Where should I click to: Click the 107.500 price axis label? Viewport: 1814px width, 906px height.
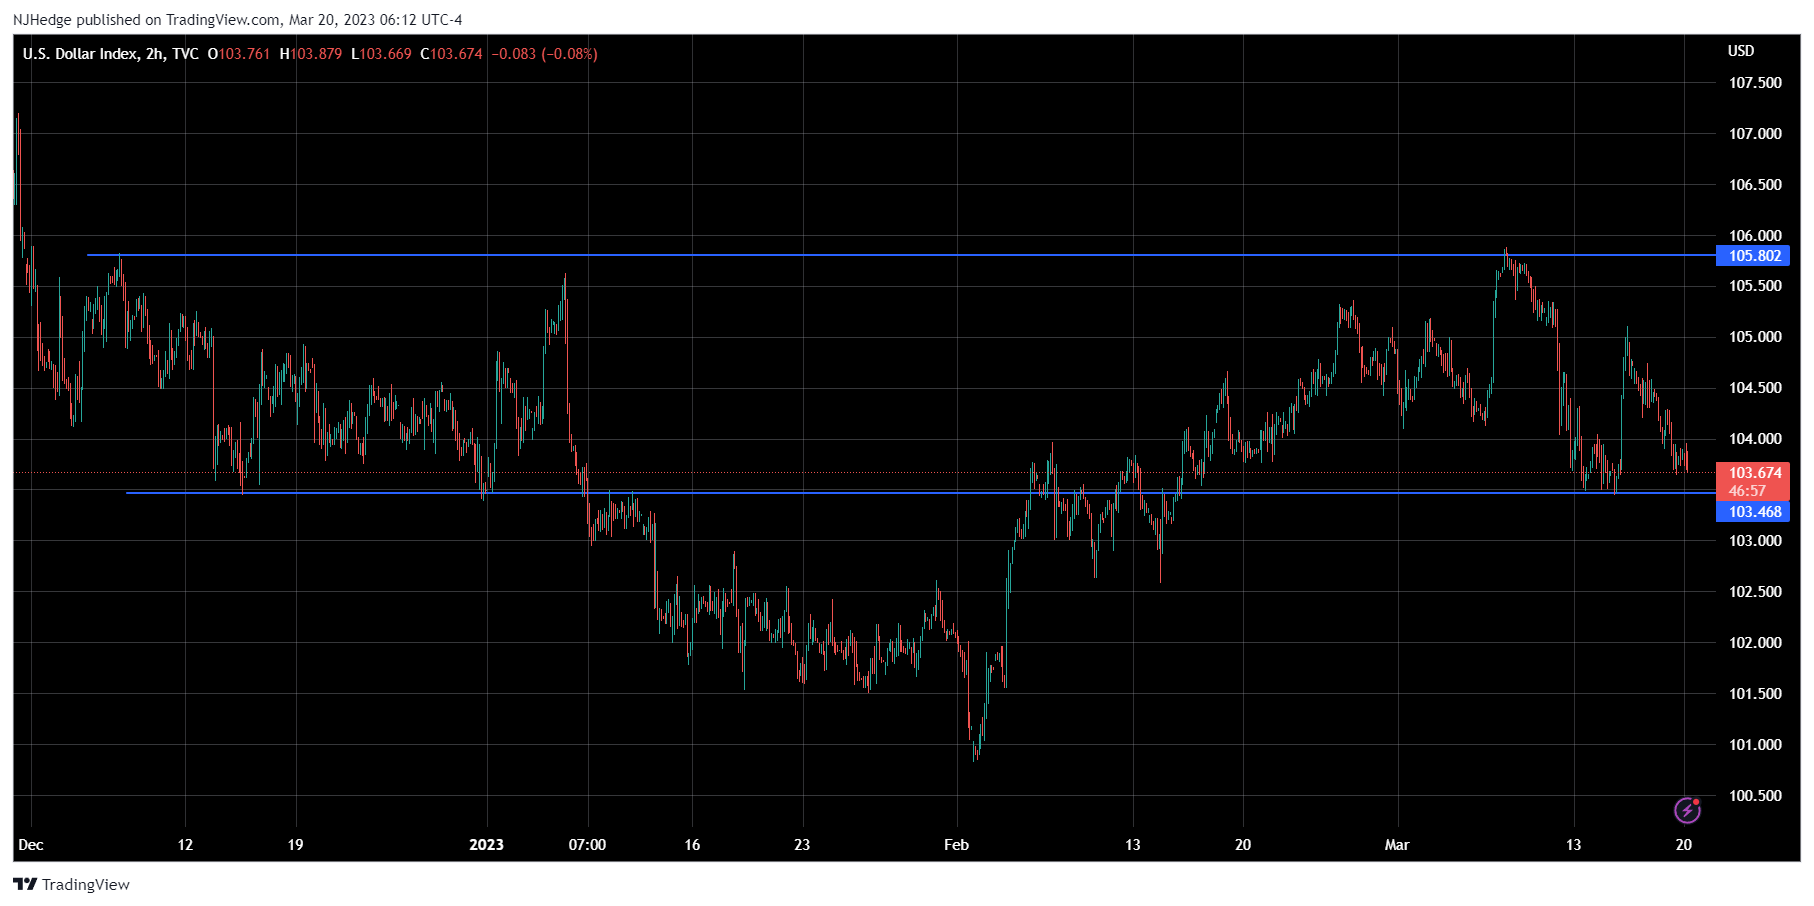[x=1755, y=83]
